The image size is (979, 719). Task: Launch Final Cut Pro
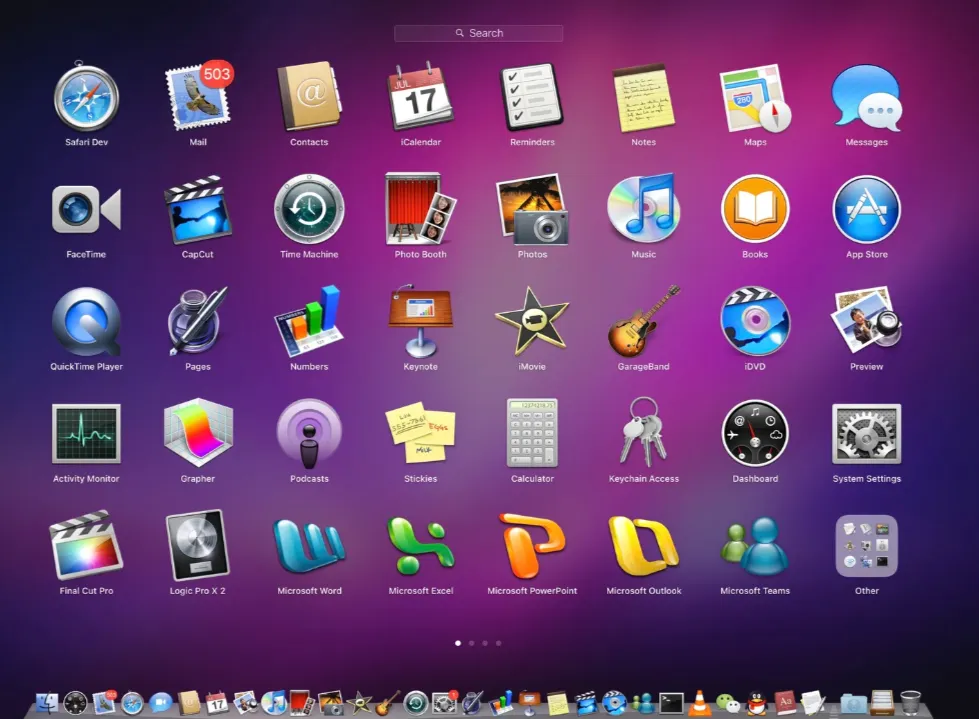(x=86, y=545)
